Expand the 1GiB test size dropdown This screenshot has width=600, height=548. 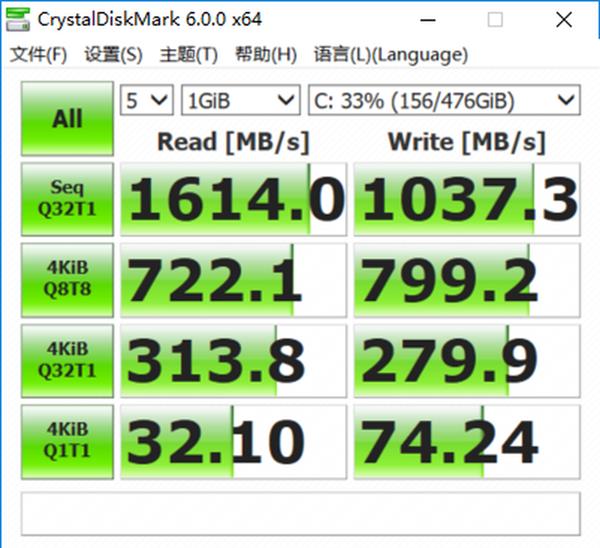pyautogui.click(x=240, y=100)
